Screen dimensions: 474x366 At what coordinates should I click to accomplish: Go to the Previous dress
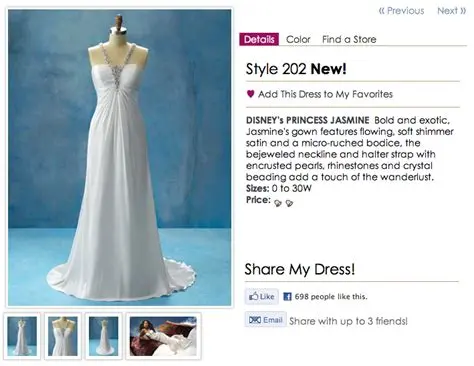tap(402, 11)
